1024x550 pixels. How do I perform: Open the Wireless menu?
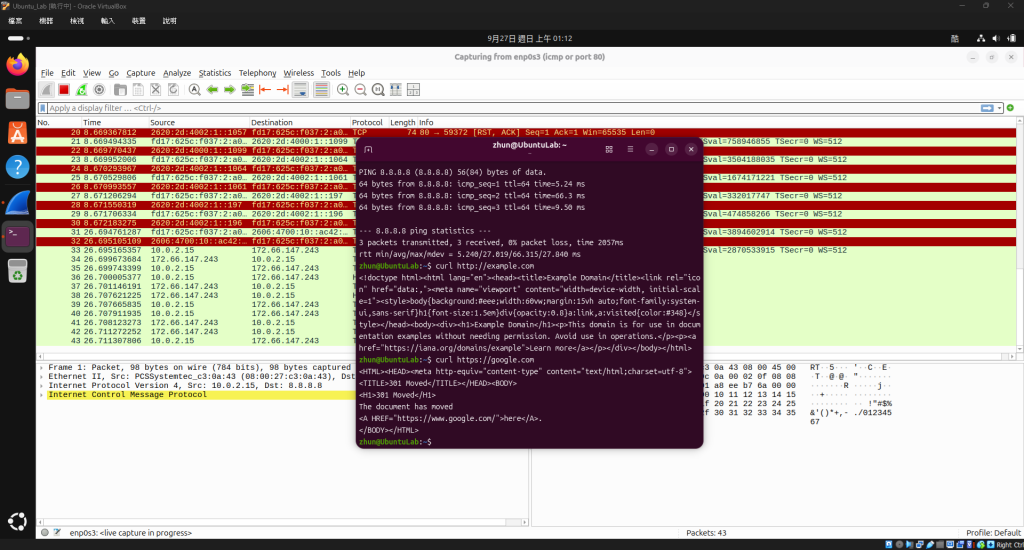[x=298, y=73]
